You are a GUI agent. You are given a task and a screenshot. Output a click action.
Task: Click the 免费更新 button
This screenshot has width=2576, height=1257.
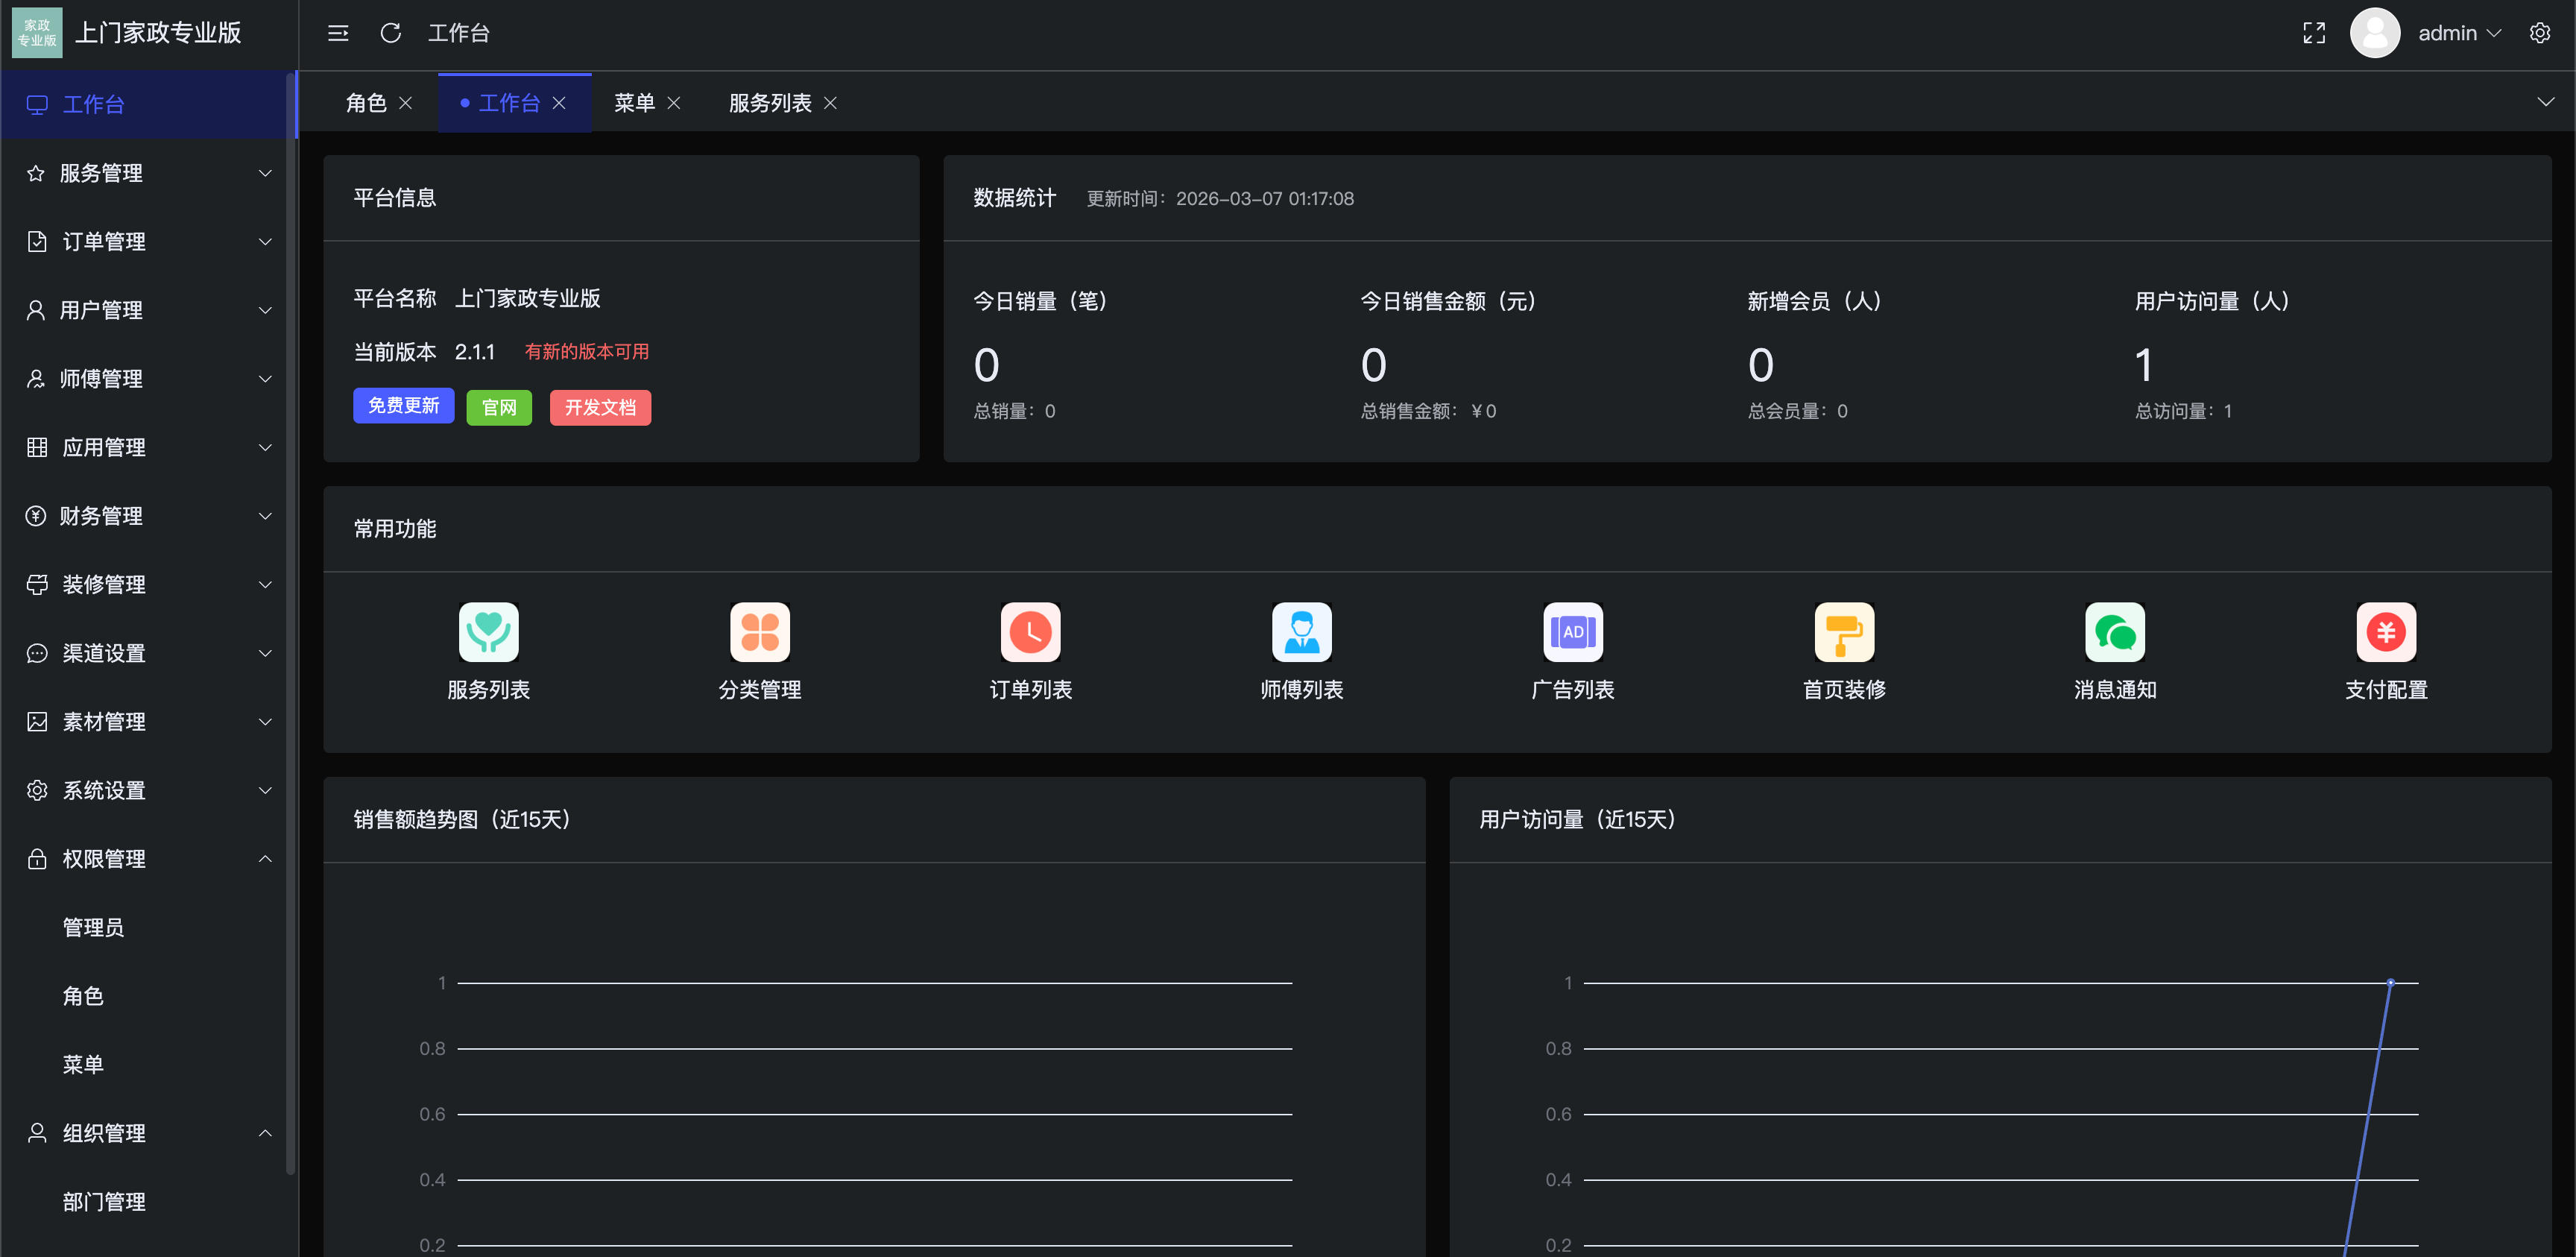click(403, 406)
